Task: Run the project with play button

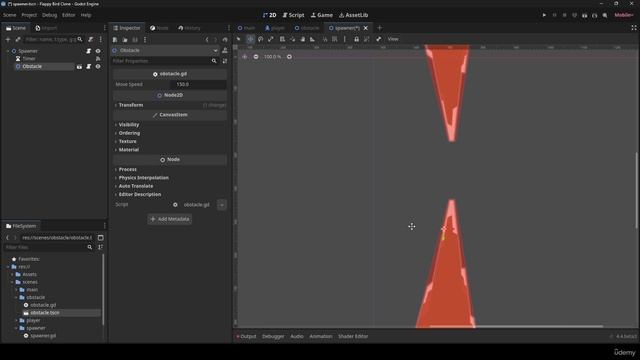Action: coord(544,15)
